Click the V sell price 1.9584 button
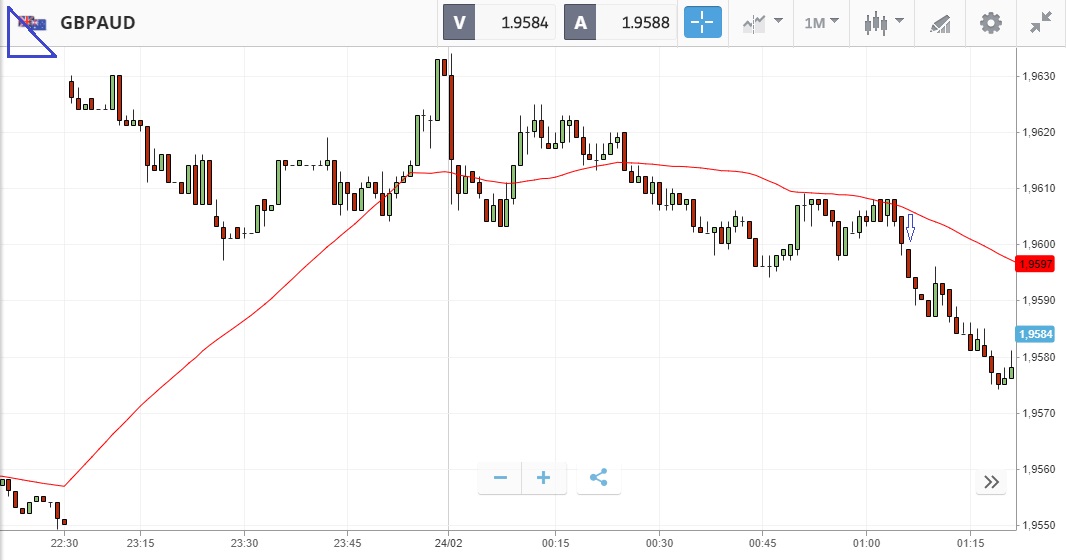This screenshot has width=1066, height=560. [x=500, y=22]
